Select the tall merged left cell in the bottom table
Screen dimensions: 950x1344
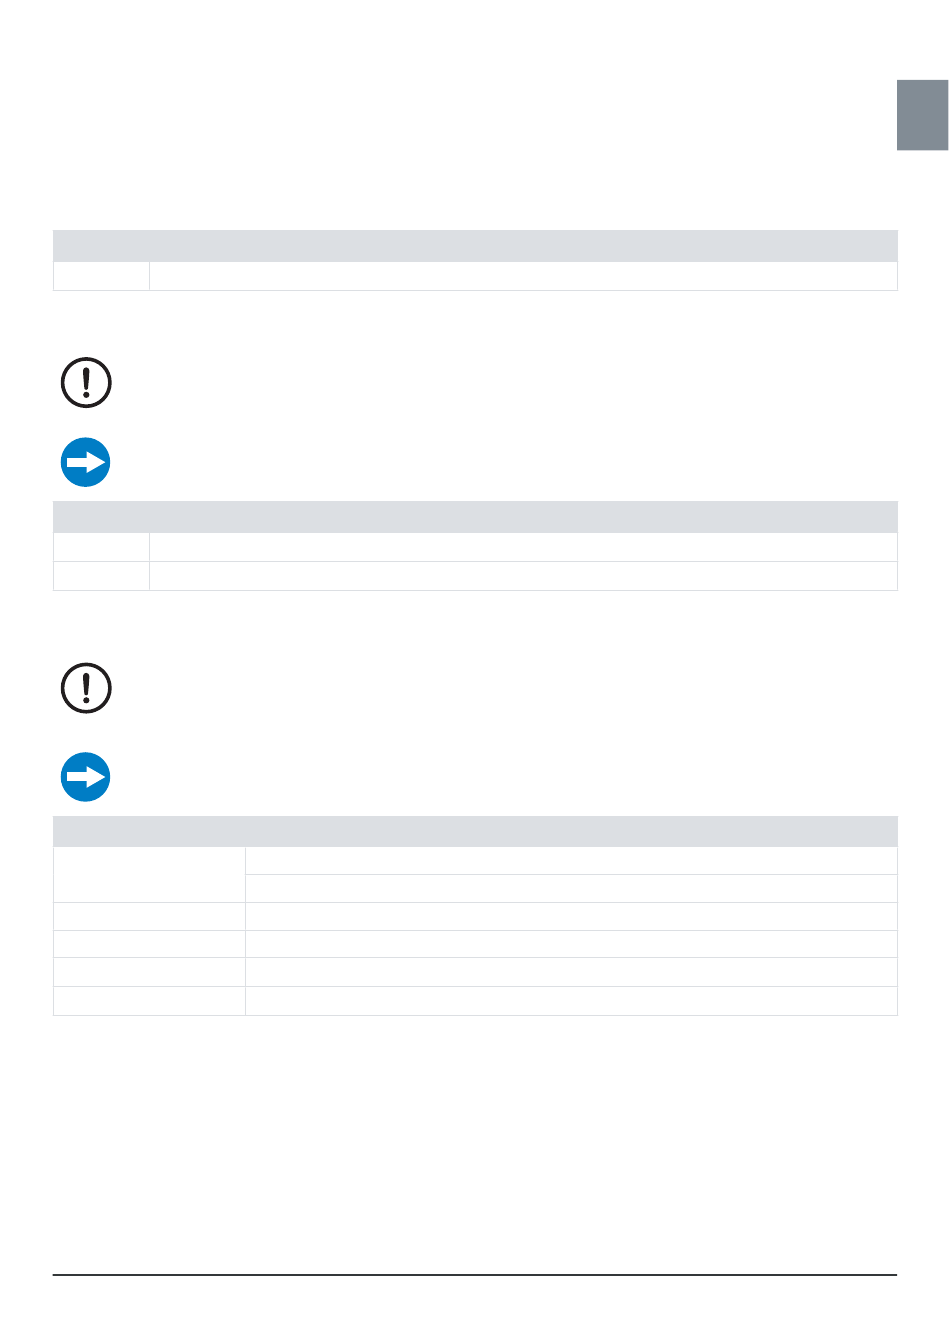tap(149, 875)
